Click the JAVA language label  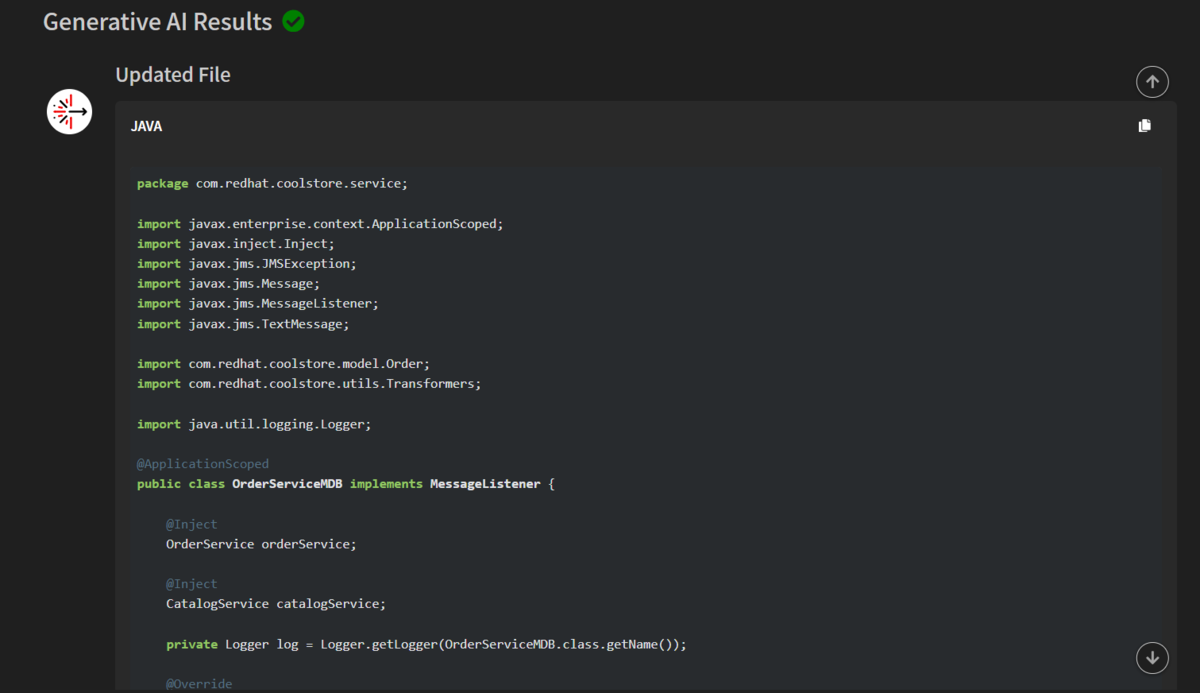point(146,127)
